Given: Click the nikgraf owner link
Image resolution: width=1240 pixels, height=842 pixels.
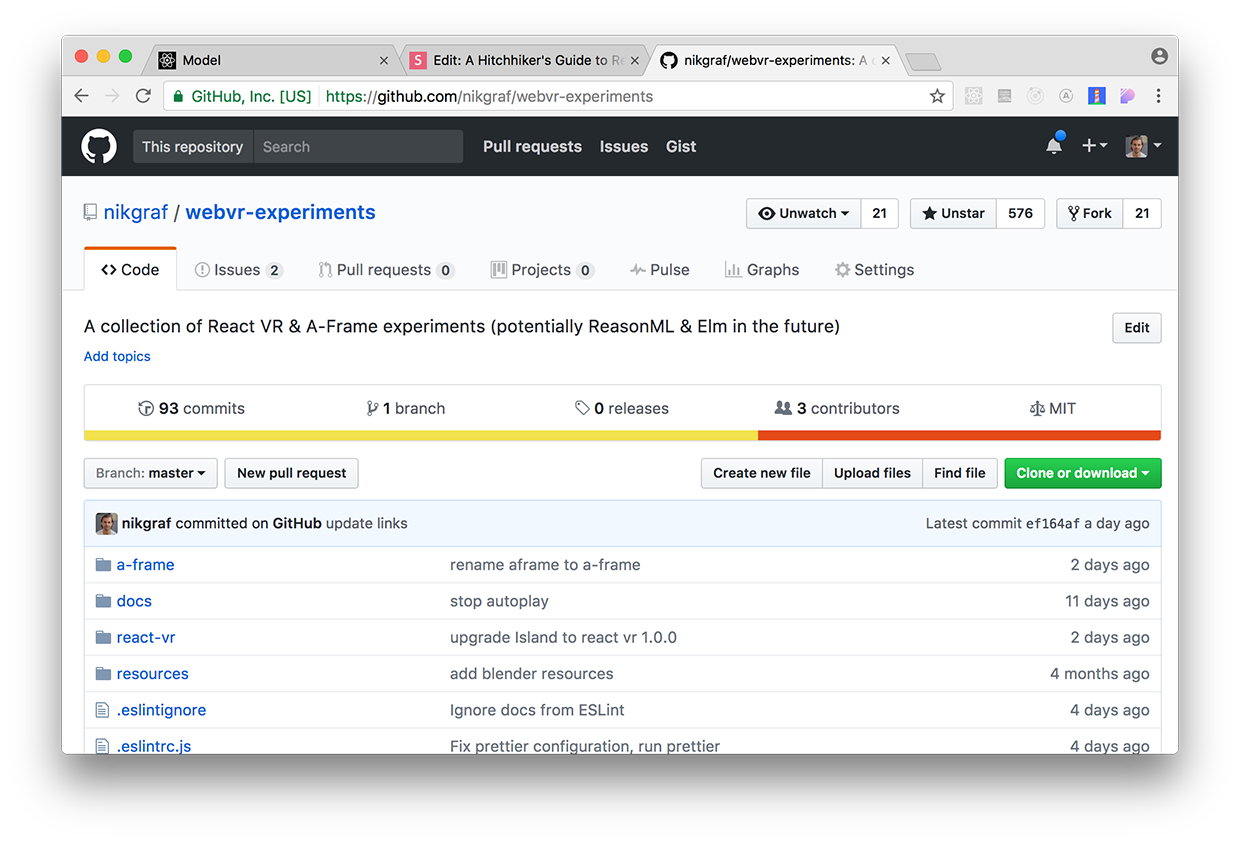Looking at the screenshot, I should (136, 212).
